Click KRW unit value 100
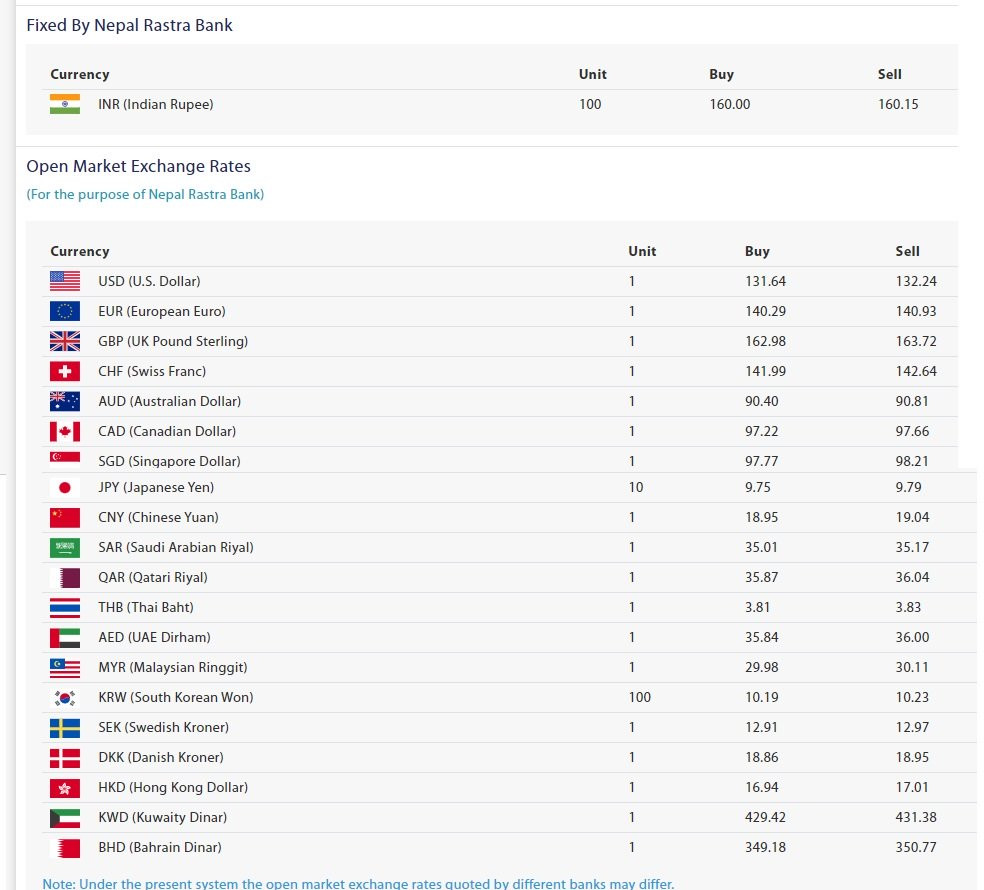 point(639,697)
